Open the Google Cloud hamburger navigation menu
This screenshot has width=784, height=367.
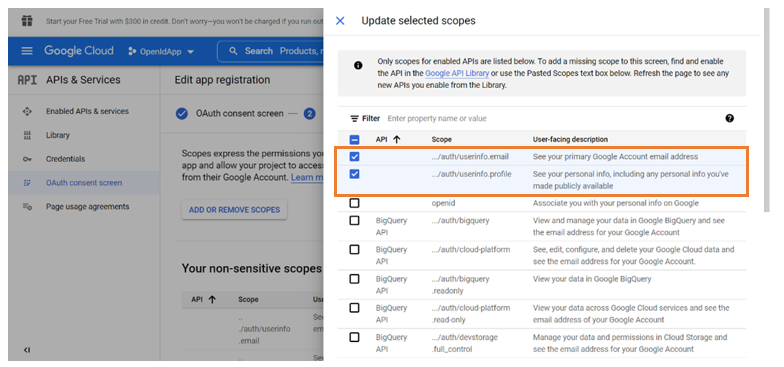(27, 51)
